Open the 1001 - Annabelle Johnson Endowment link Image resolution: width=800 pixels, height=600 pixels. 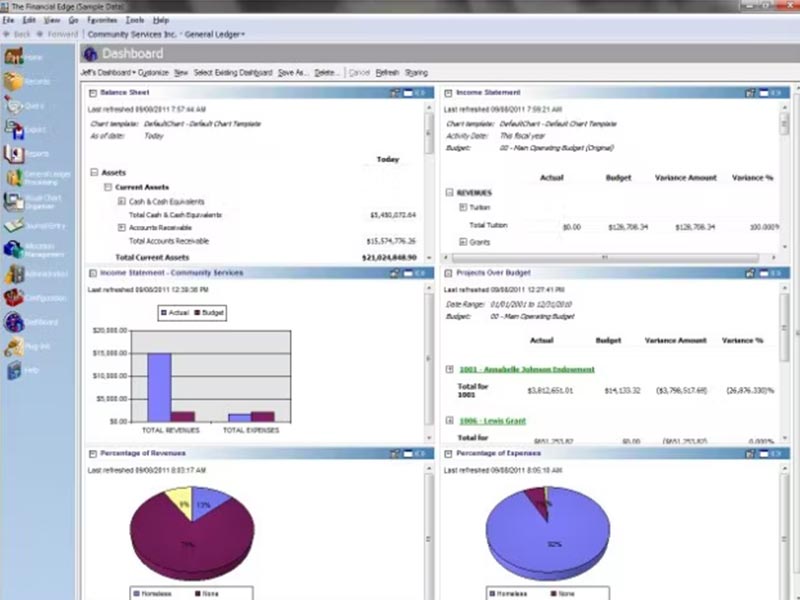point(526,369)
